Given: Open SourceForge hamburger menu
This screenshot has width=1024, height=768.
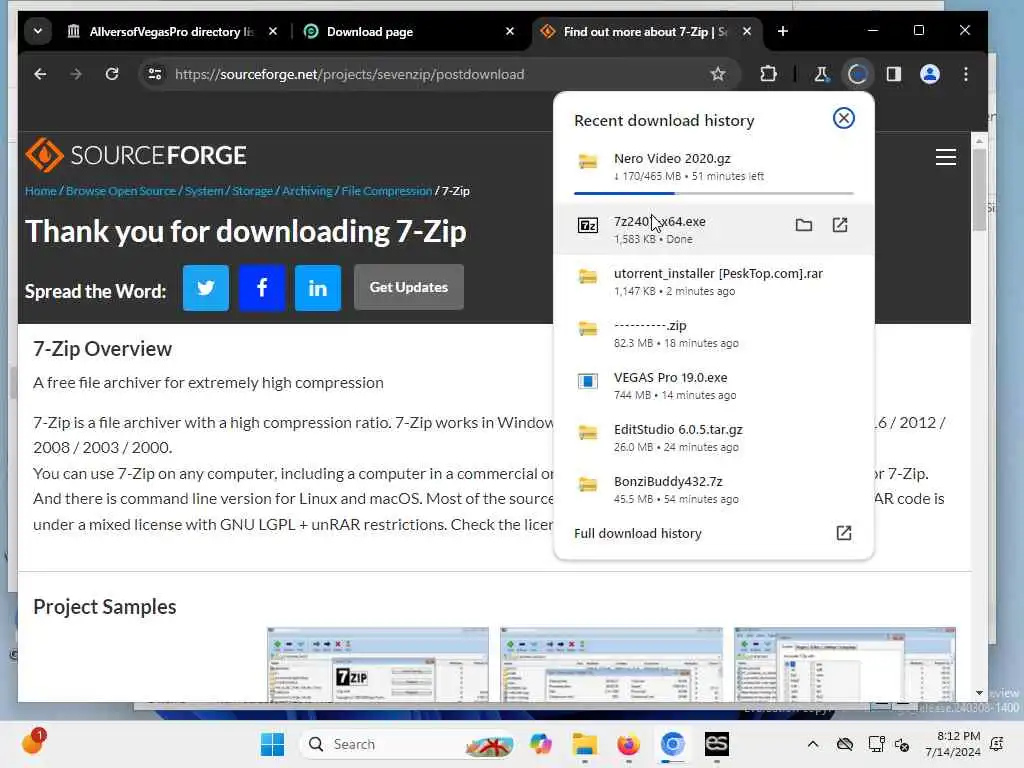Looking at the screenshot, I should point(945,157).
